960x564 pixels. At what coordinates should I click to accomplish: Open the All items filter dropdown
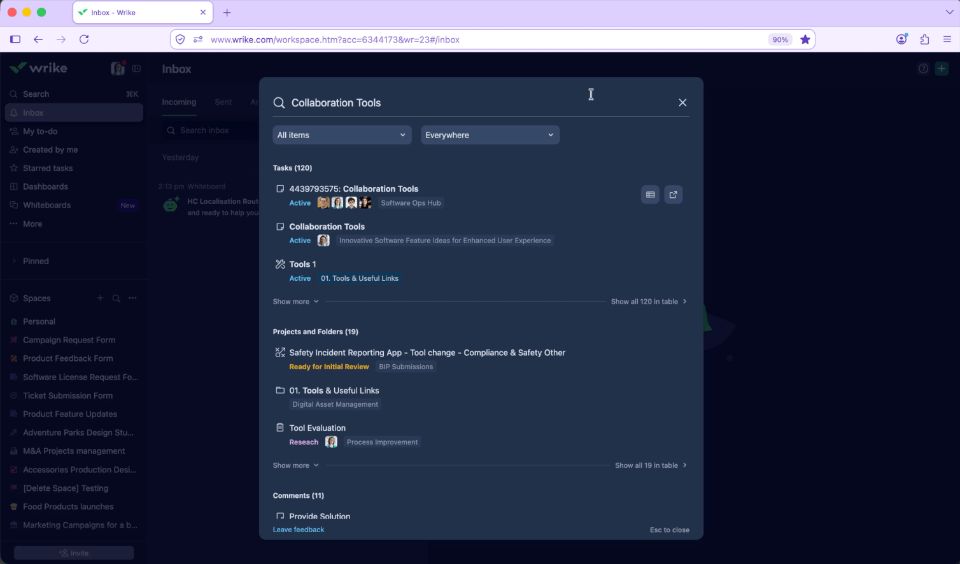pyautogui.click(x=342, y=135)
